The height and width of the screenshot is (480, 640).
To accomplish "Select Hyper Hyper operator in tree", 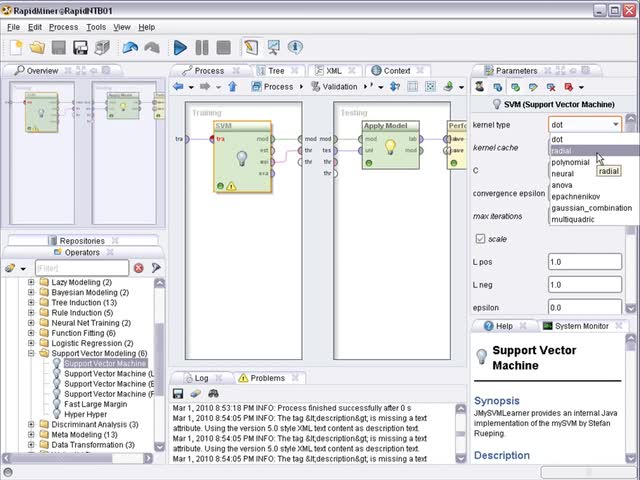I will point(85,414).
